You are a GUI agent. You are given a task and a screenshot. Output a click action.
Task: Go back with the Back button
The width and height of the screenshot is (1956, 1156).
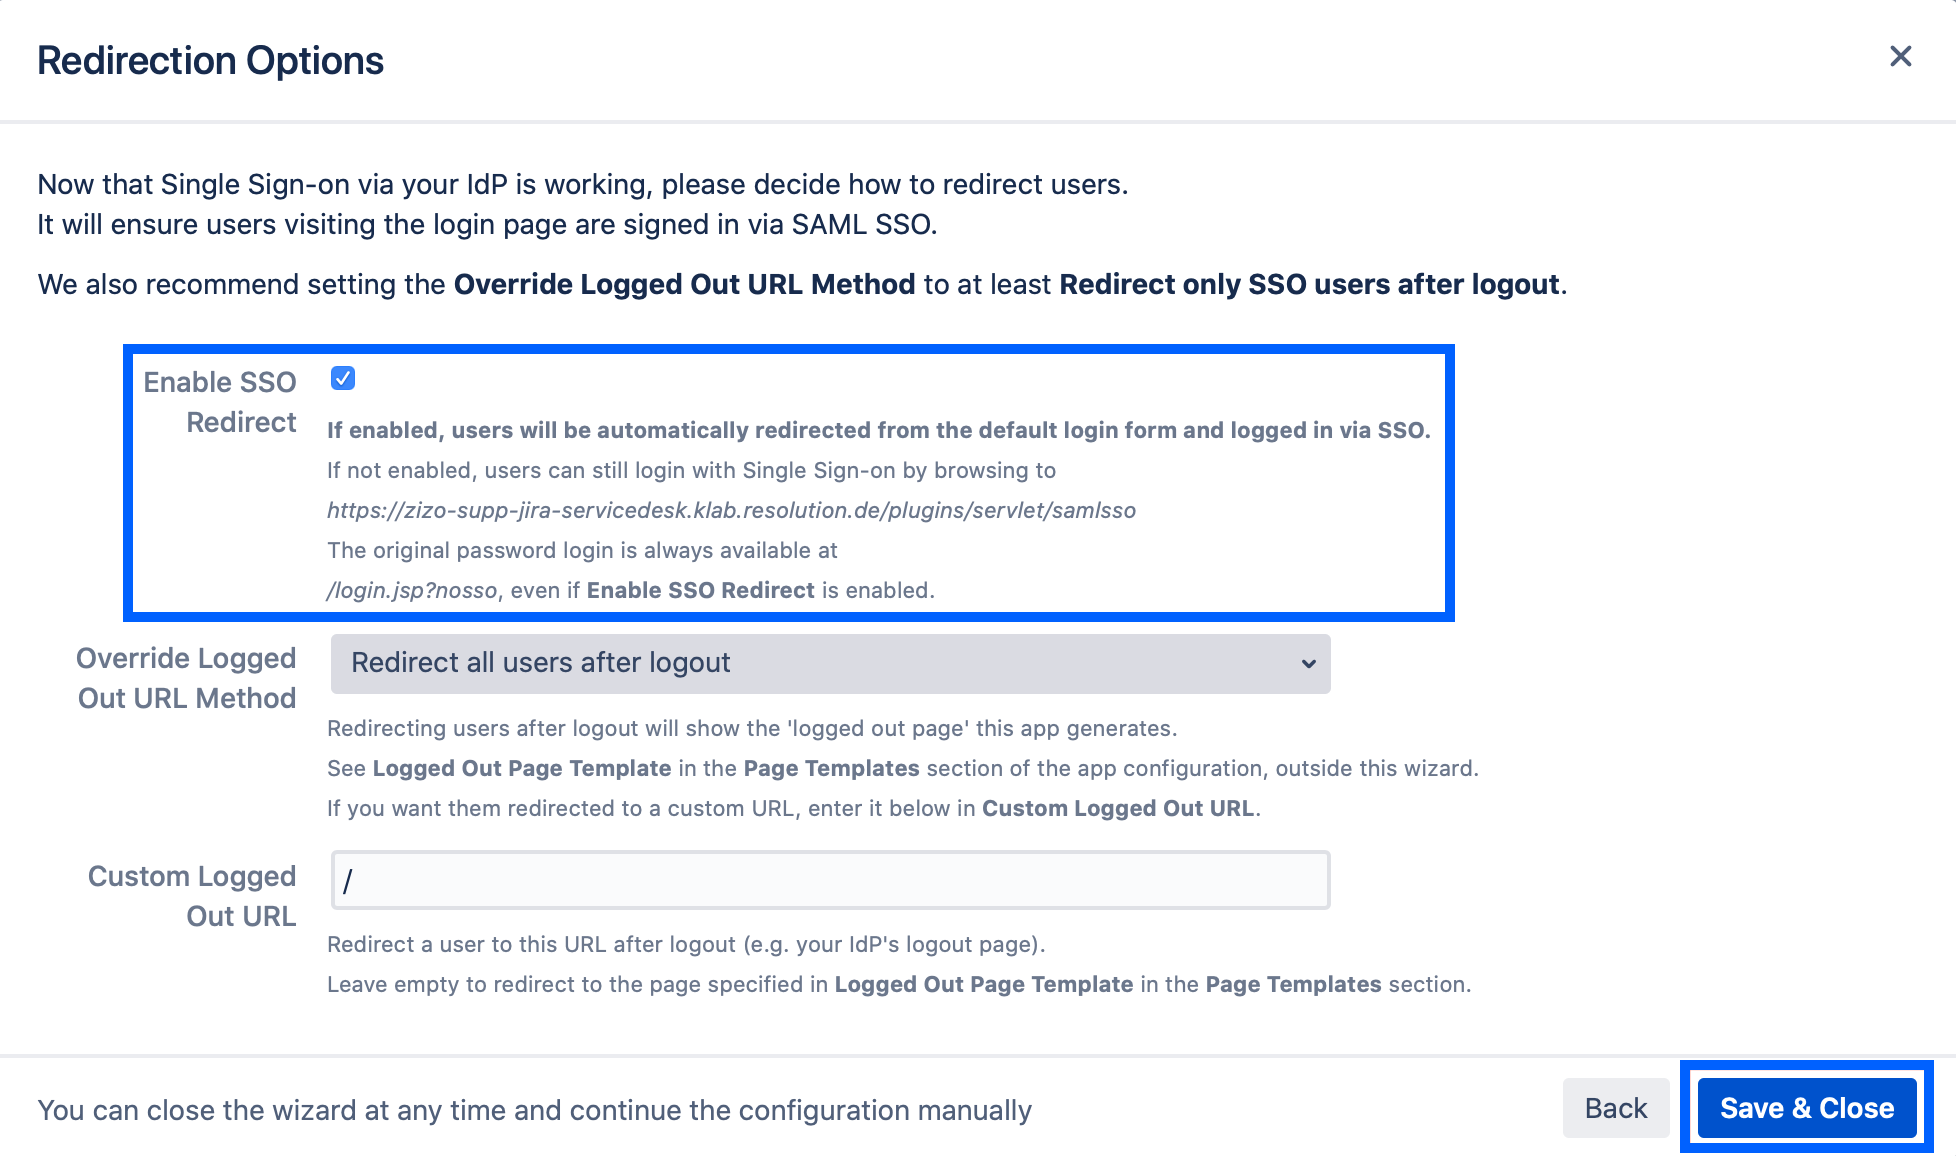1615,1108
